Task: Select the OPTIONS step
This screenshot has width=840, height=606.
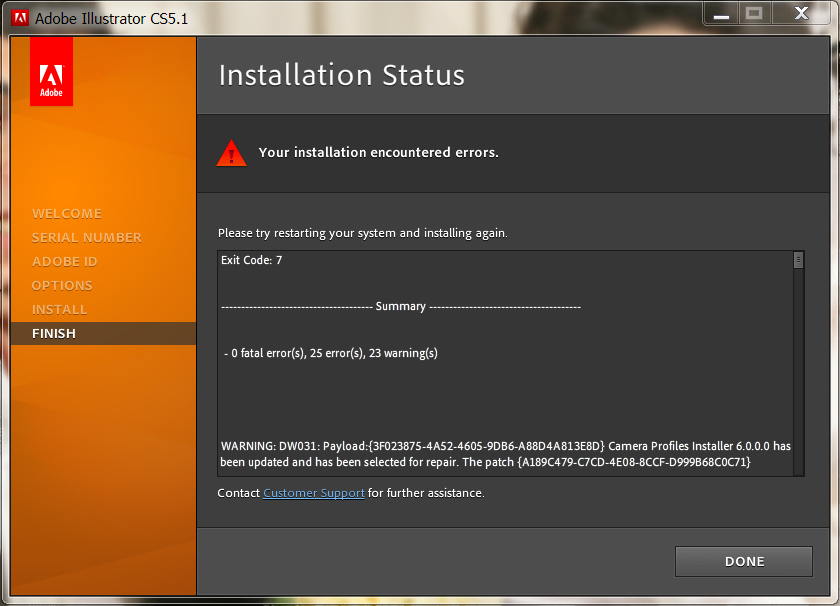Action: [62, 286]
